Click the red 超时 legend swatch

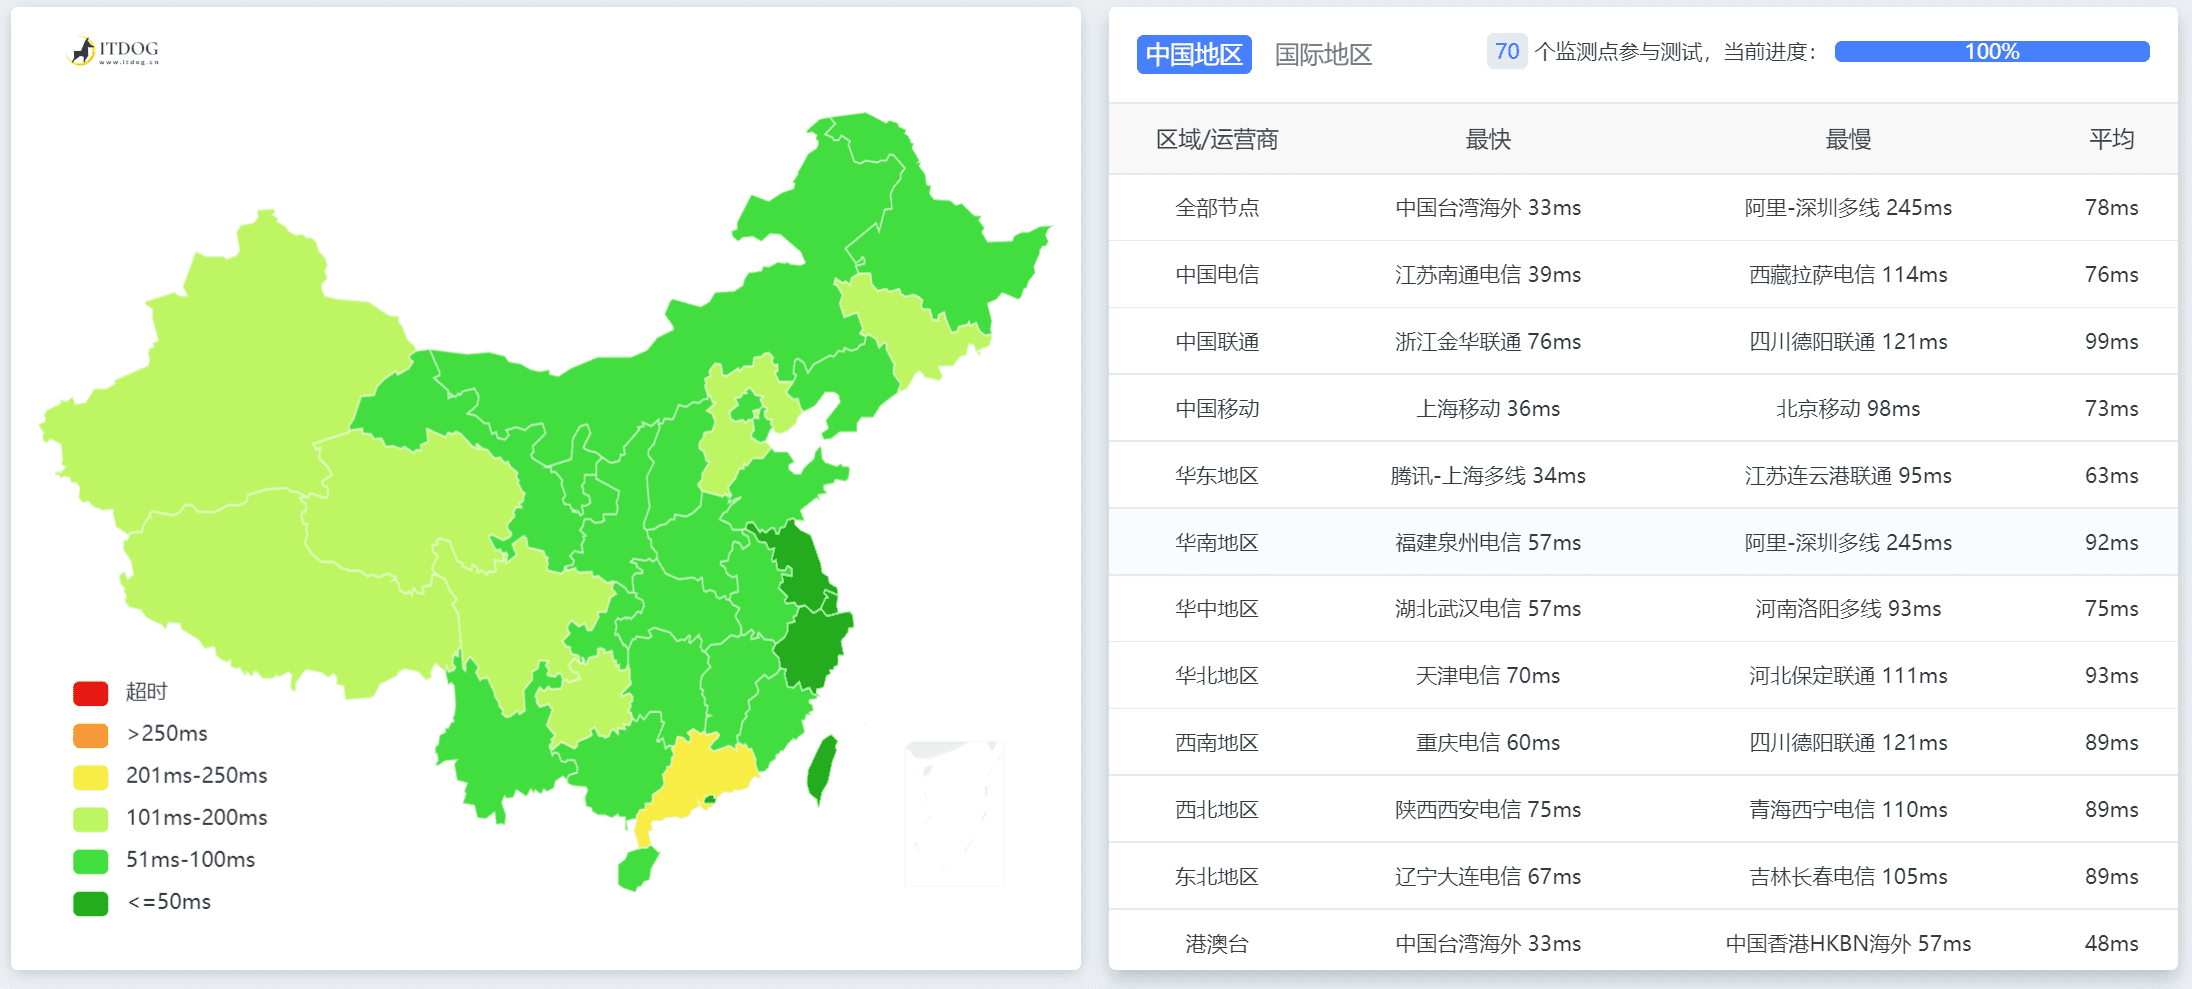pyautogui.click(x=90, y=693)
